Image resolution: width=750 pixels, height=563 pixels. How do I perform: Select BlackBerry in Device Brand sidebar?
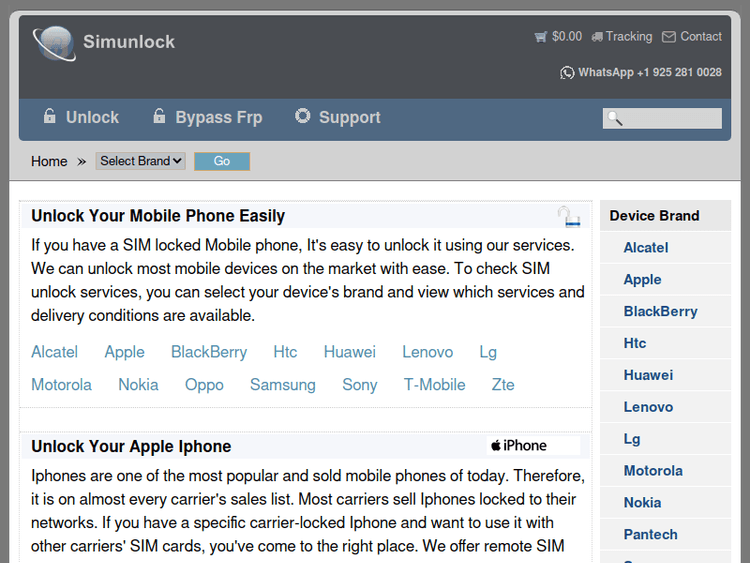click(x=660, y=311)
